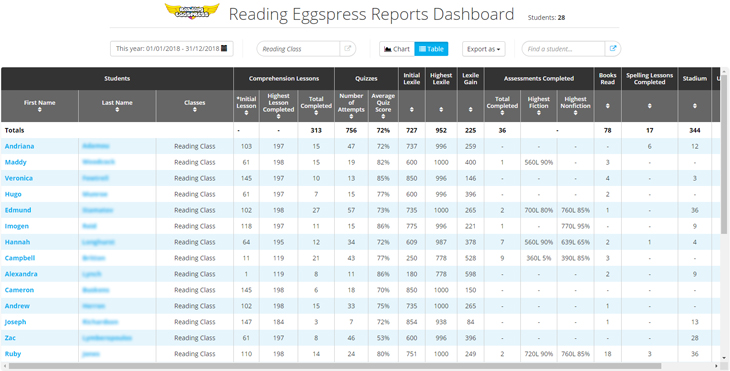Sort the Books Read column
This screenshot has height=371, width=730.
(x=608, y=106)
